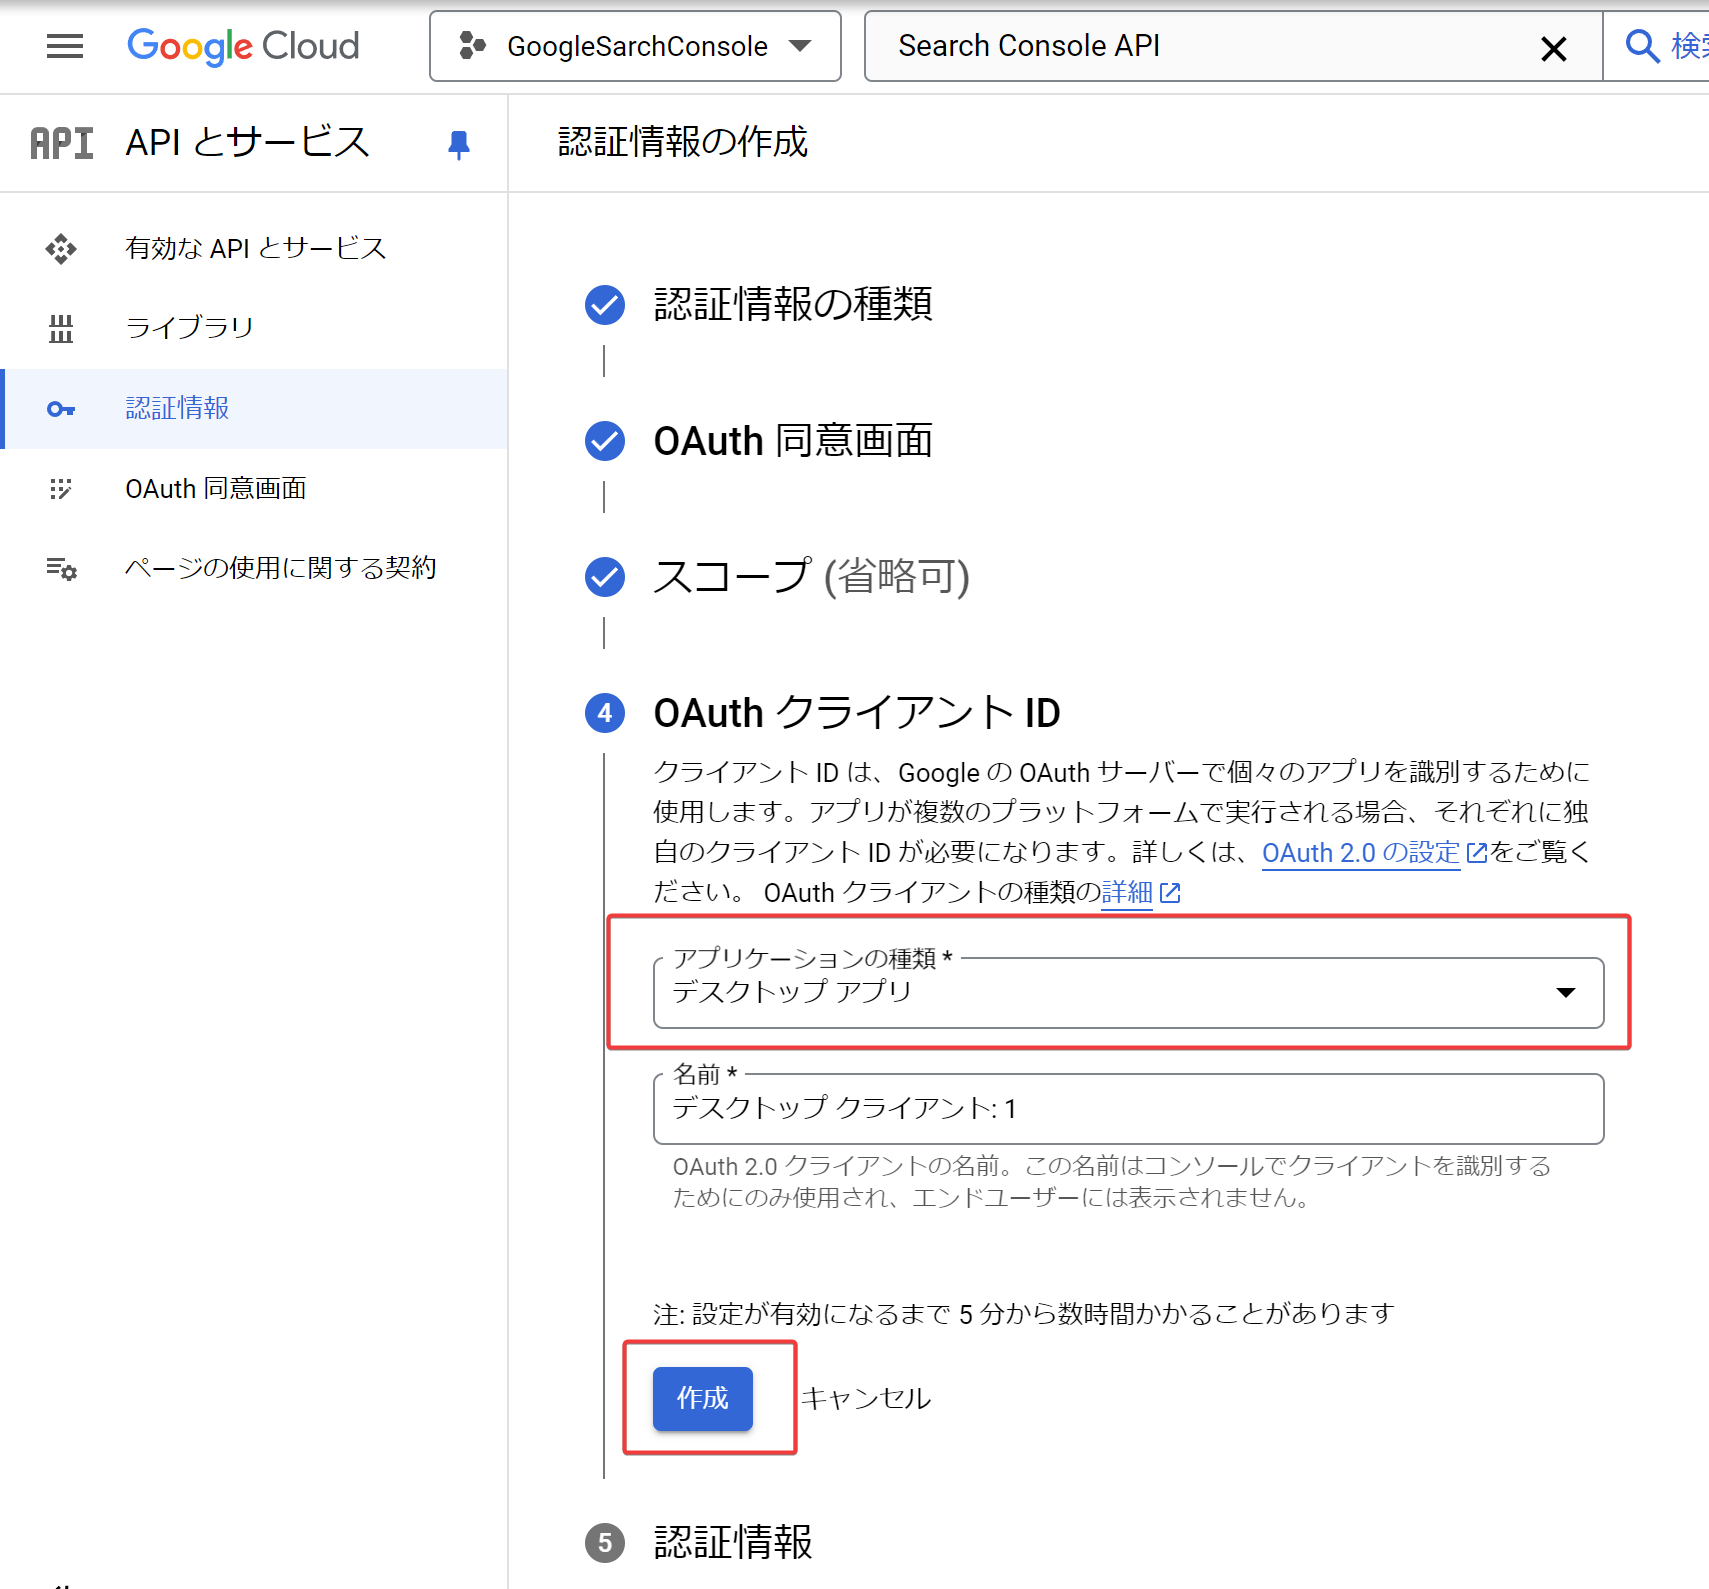1709x1589 pixels.
Task: Open ライブラリ in sidebar
Action: [254, 328]
